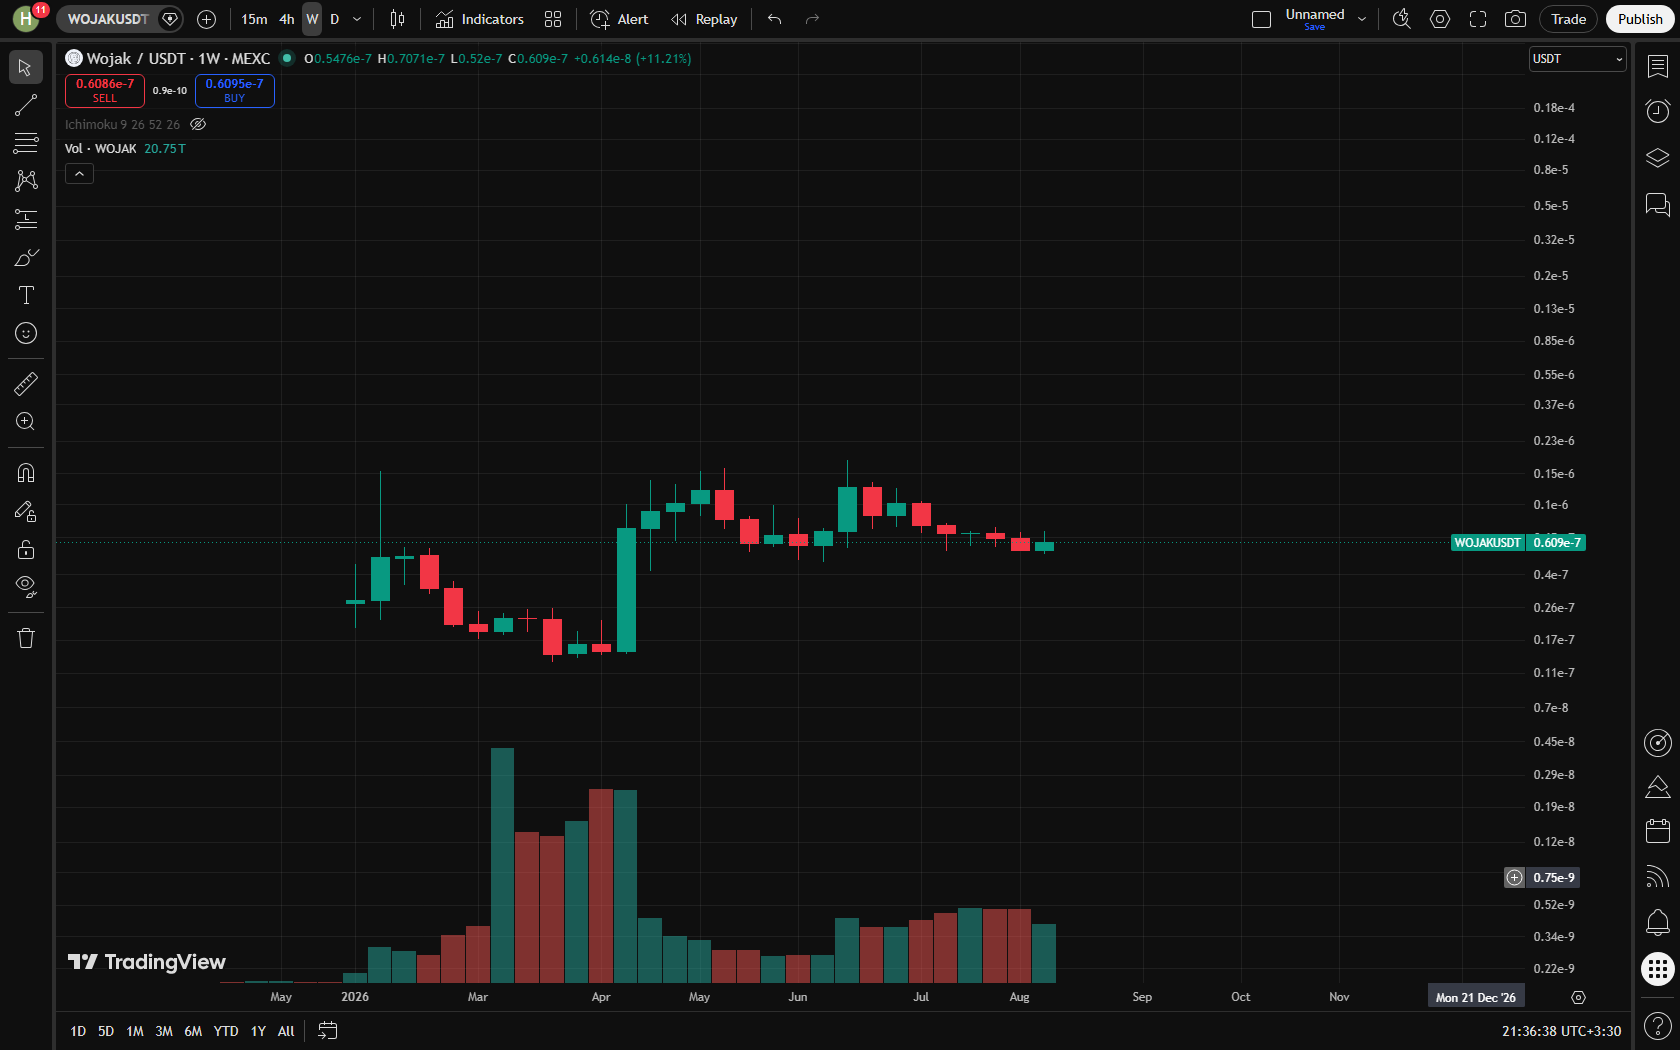Open the WOJAKUSDT symbol search

(108, 19)
